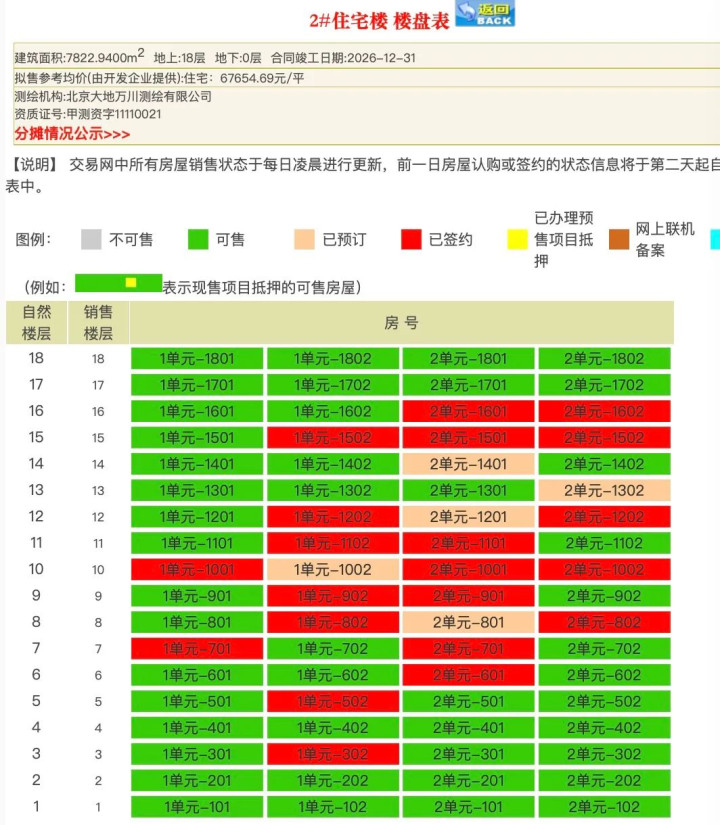Select signed room 1单元-802
The height and width of the screenshot is (825, 720).
tap(333, 622)
